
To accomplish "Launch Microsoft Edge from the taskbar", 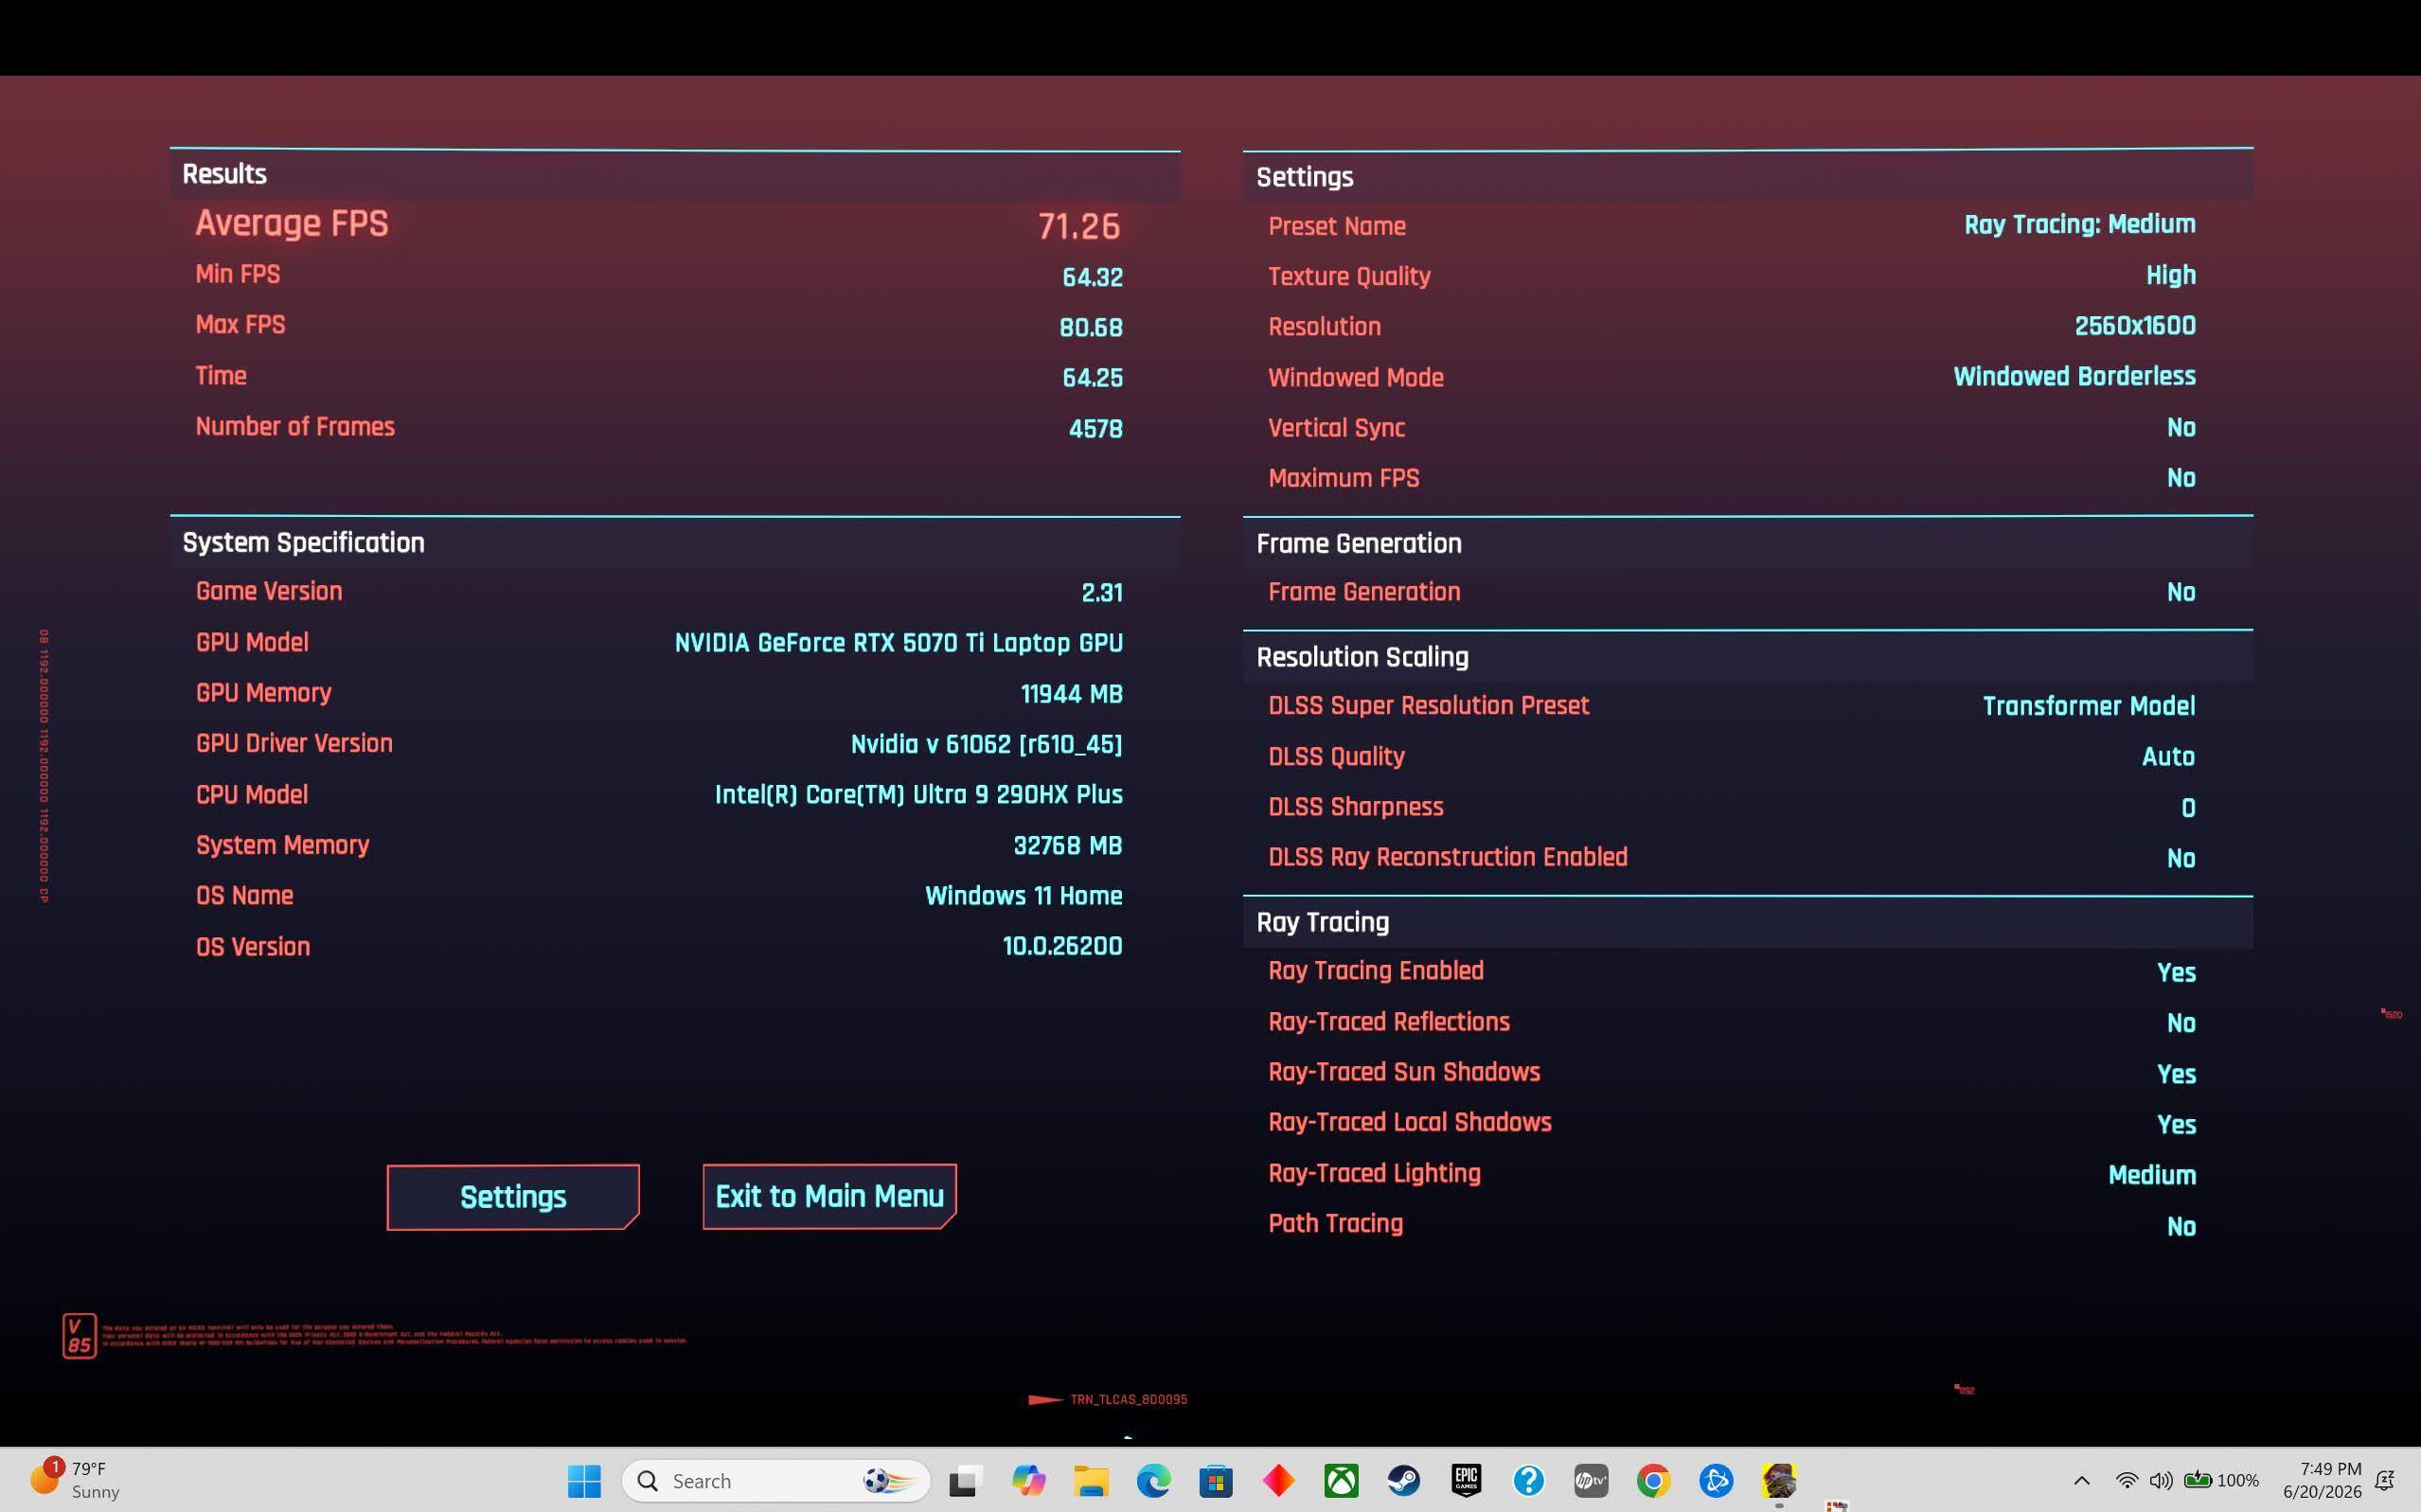I will pos(1153,1480).
